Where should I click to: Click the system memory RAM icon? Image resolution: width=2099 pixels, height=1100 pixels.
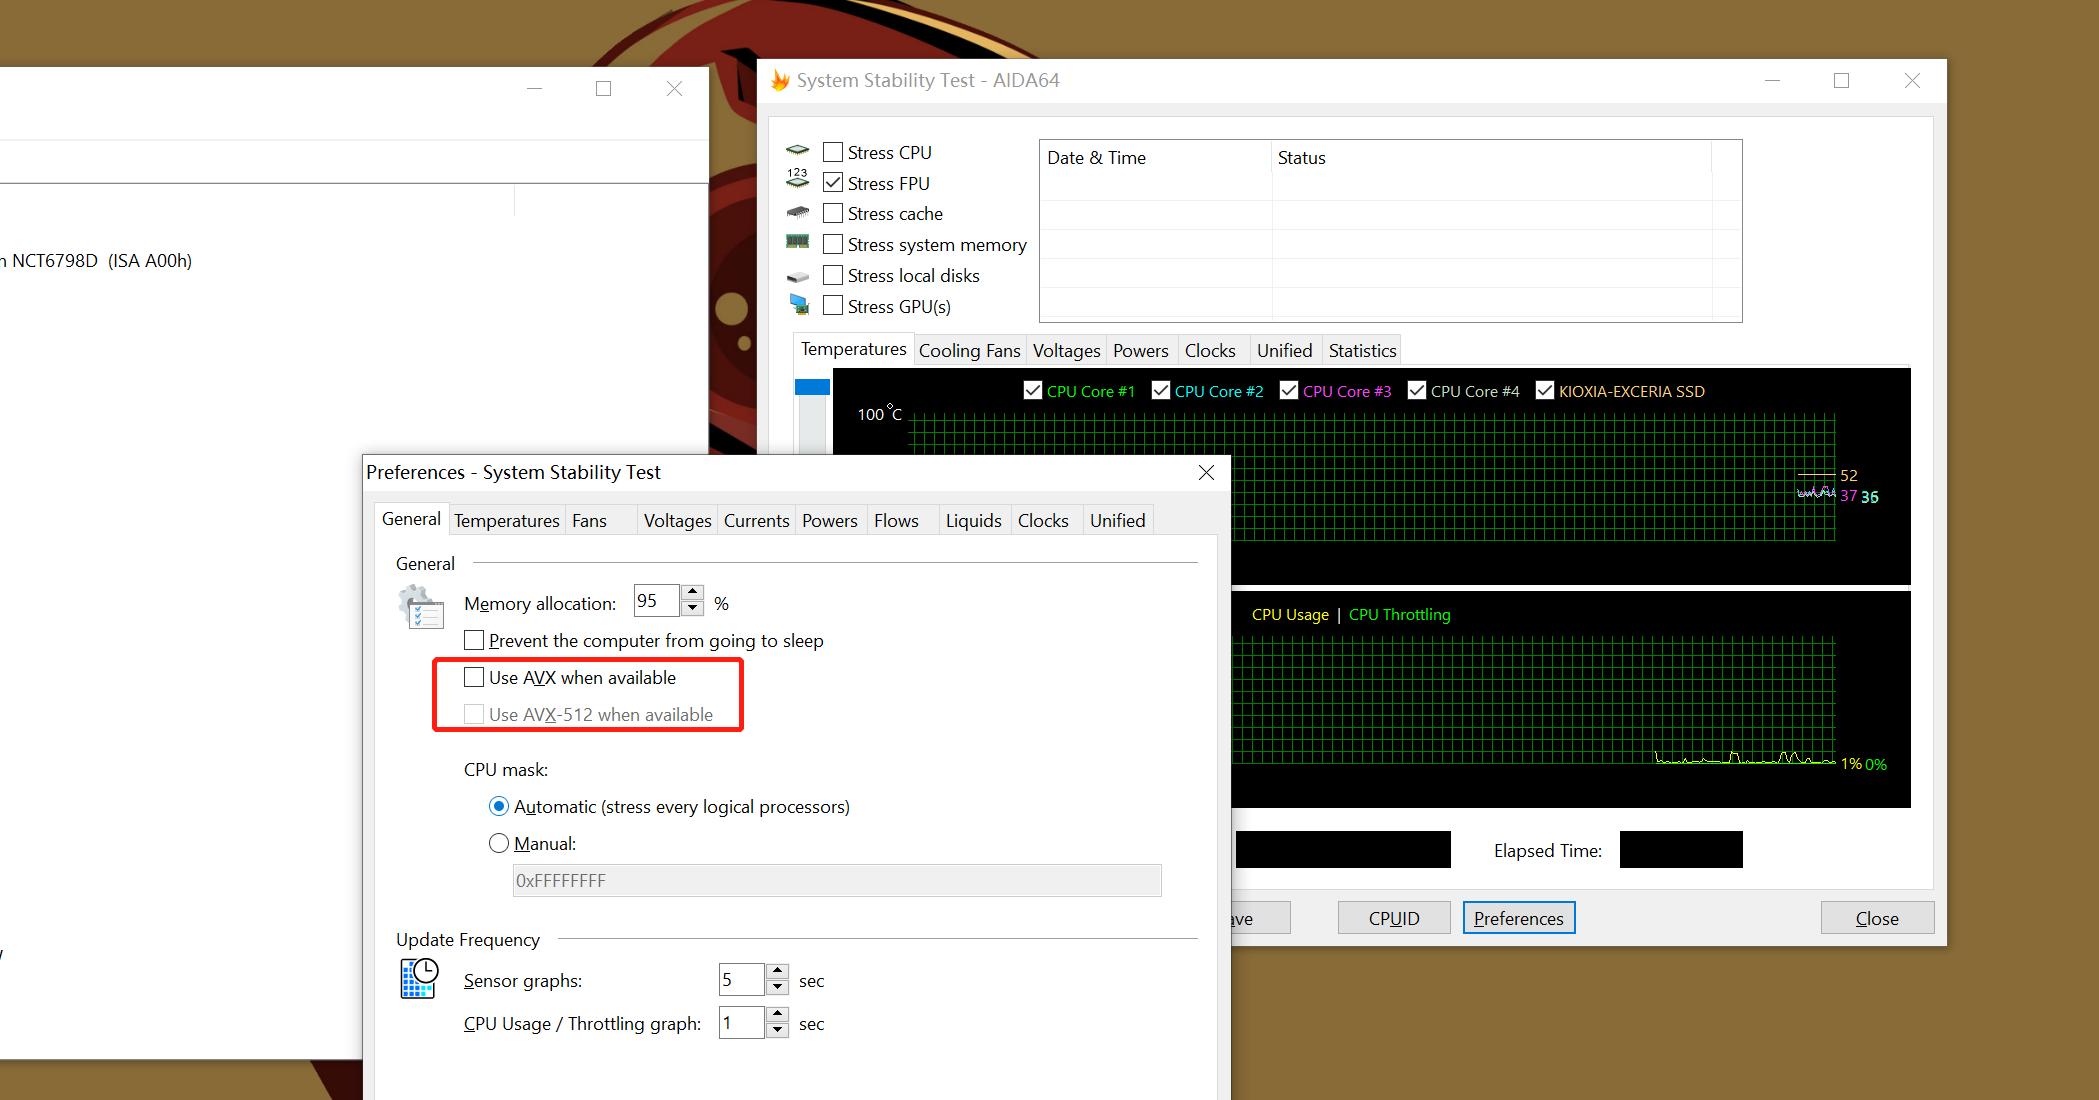(797, 242)
